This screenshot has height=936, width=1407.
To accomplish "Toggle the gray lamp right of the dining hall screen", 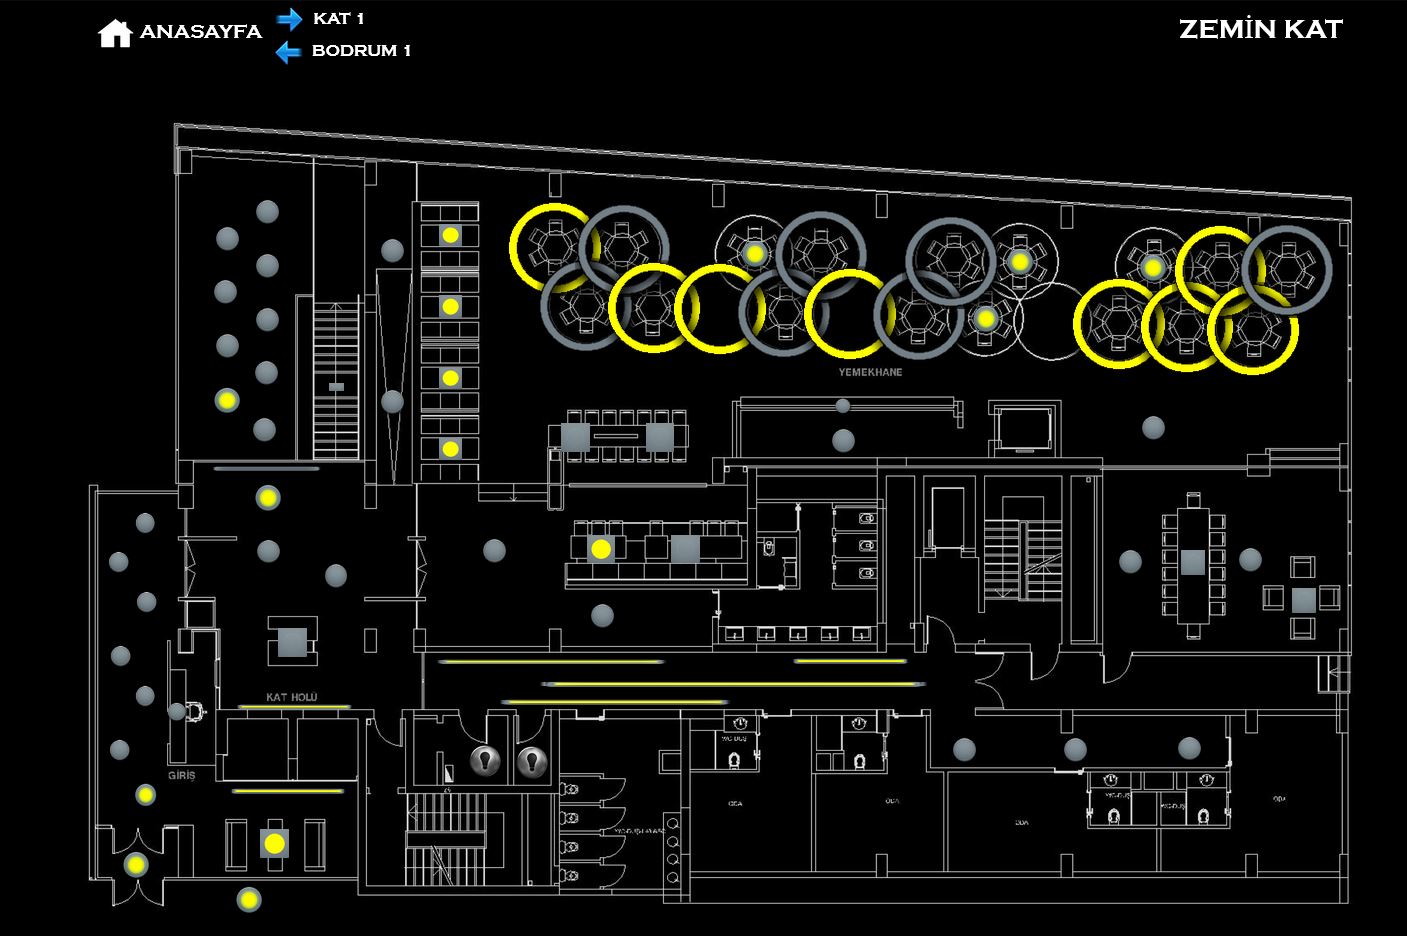I will point(1154,427).
